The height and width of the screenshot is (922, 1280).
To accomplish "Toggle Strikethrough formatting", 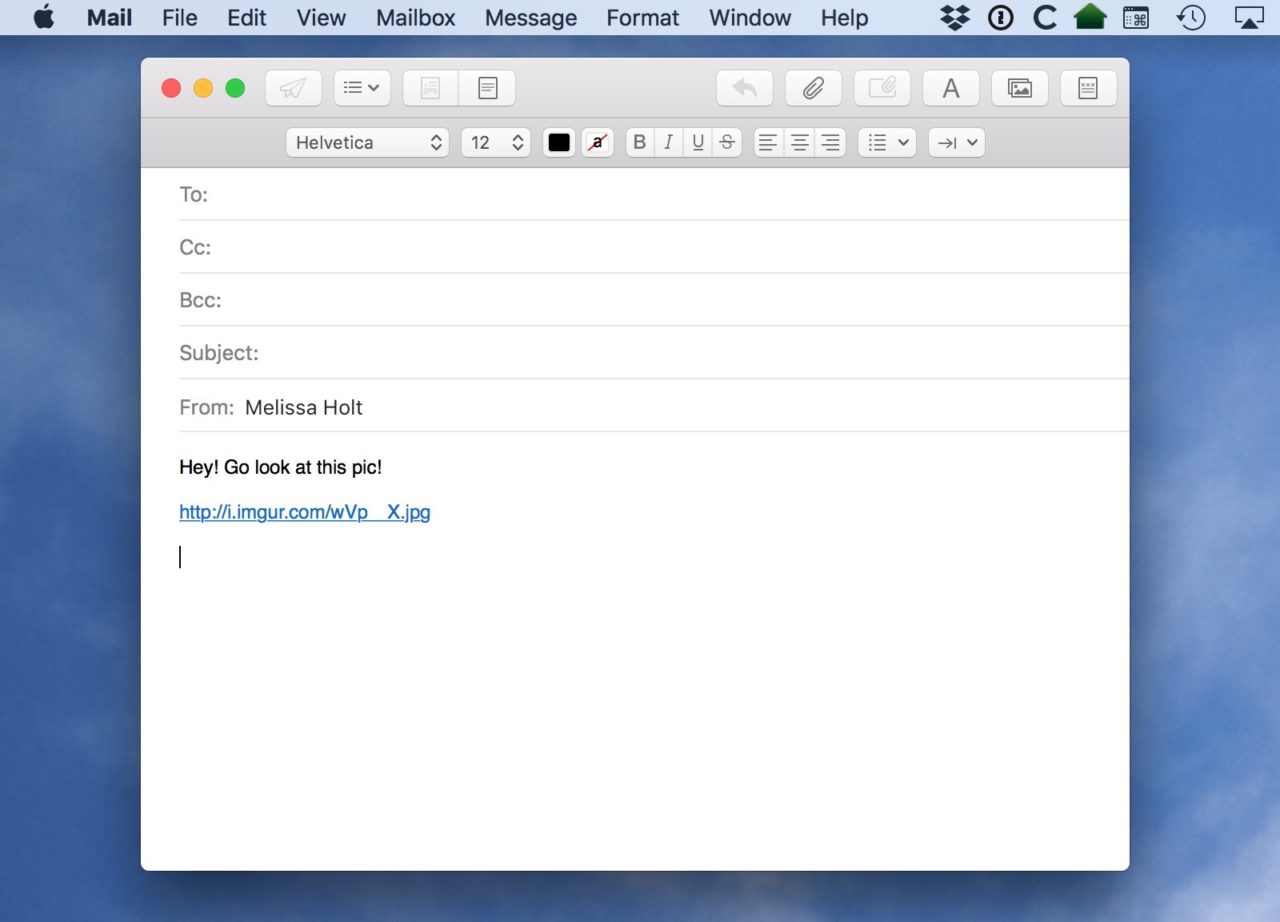I will 727,143.
